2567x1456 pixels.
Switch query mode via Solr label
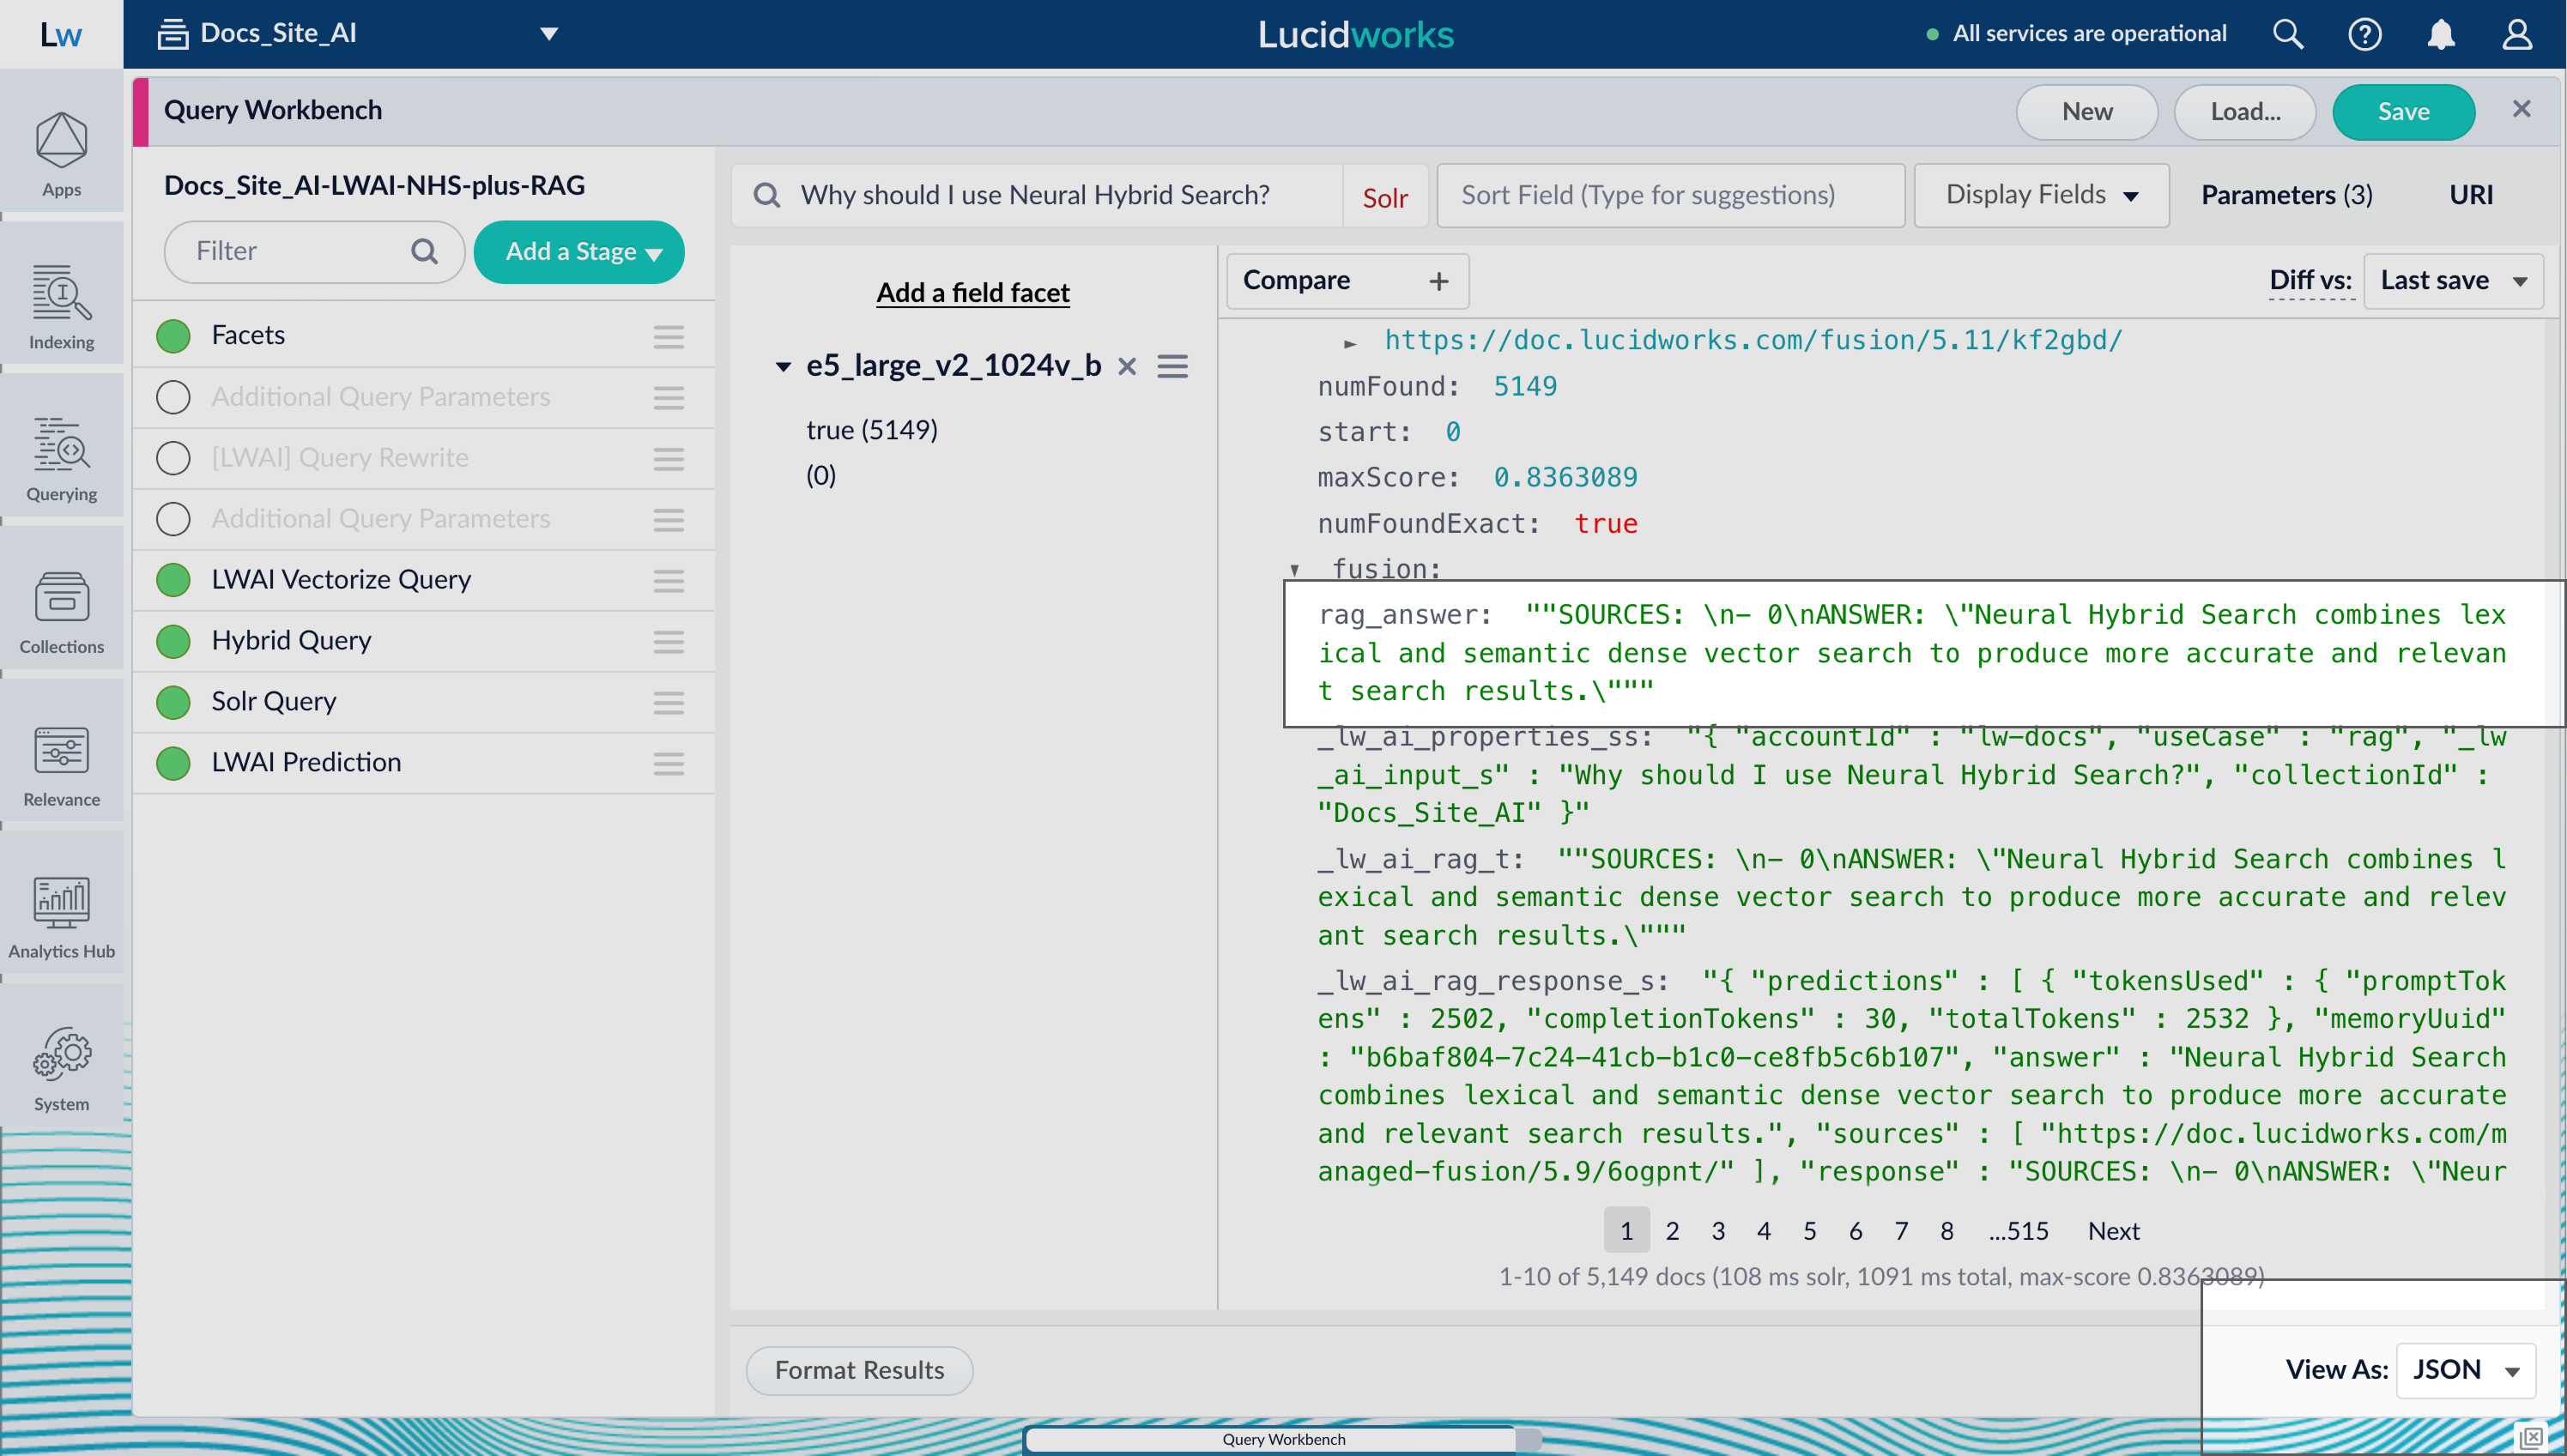pos(1385,198)
